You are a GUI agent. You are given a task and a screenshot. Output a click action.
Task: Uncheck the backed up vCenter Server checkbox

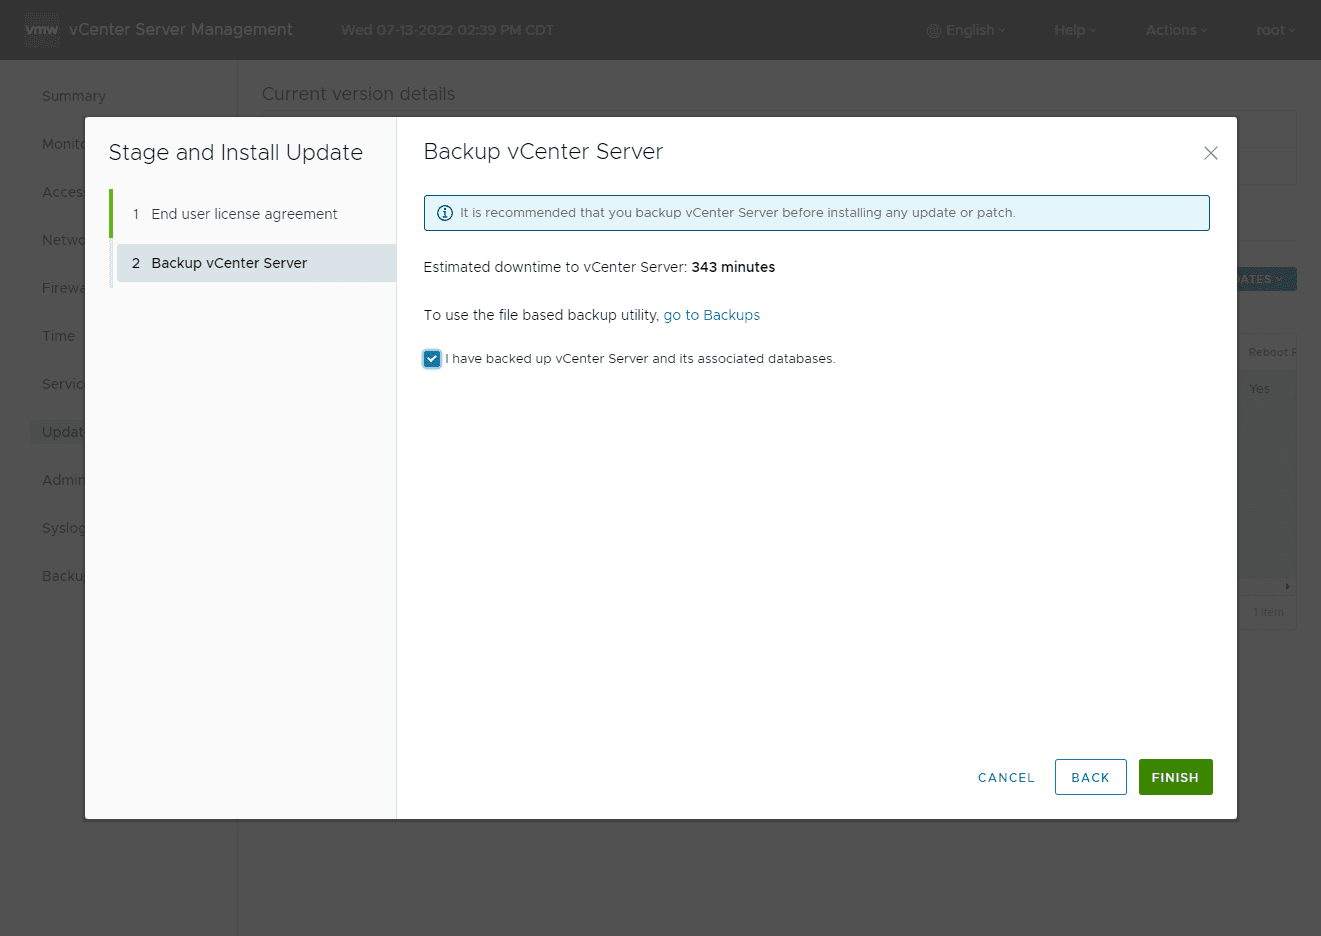point(432,359)
